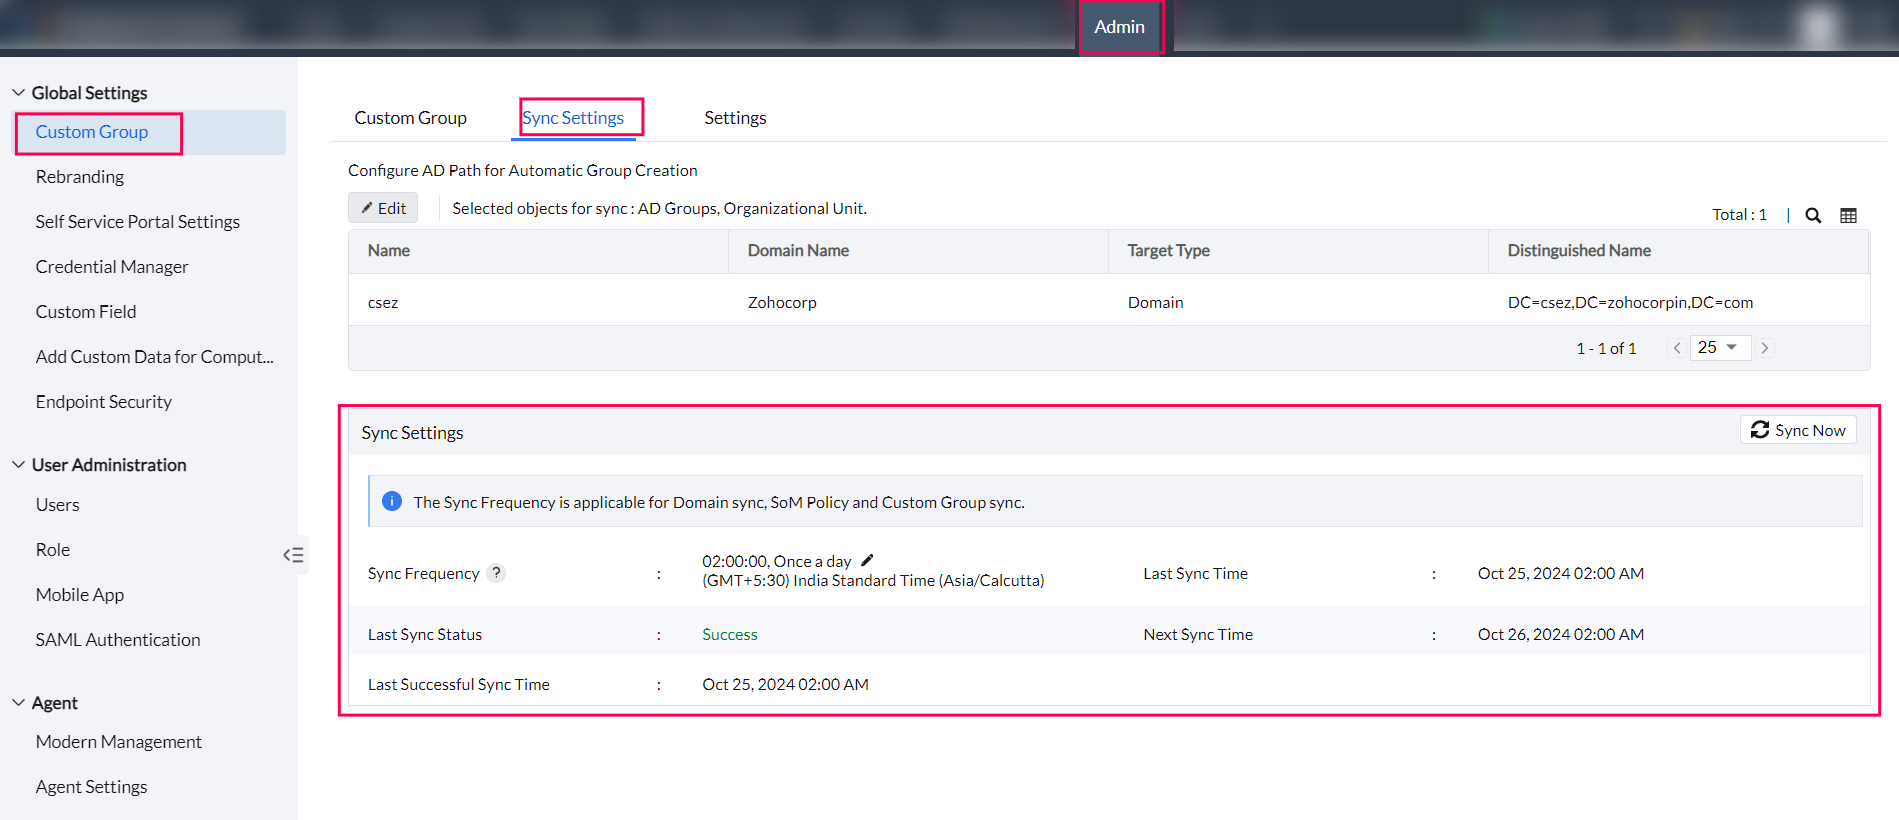Go to previous page arrow in table

1677,348
